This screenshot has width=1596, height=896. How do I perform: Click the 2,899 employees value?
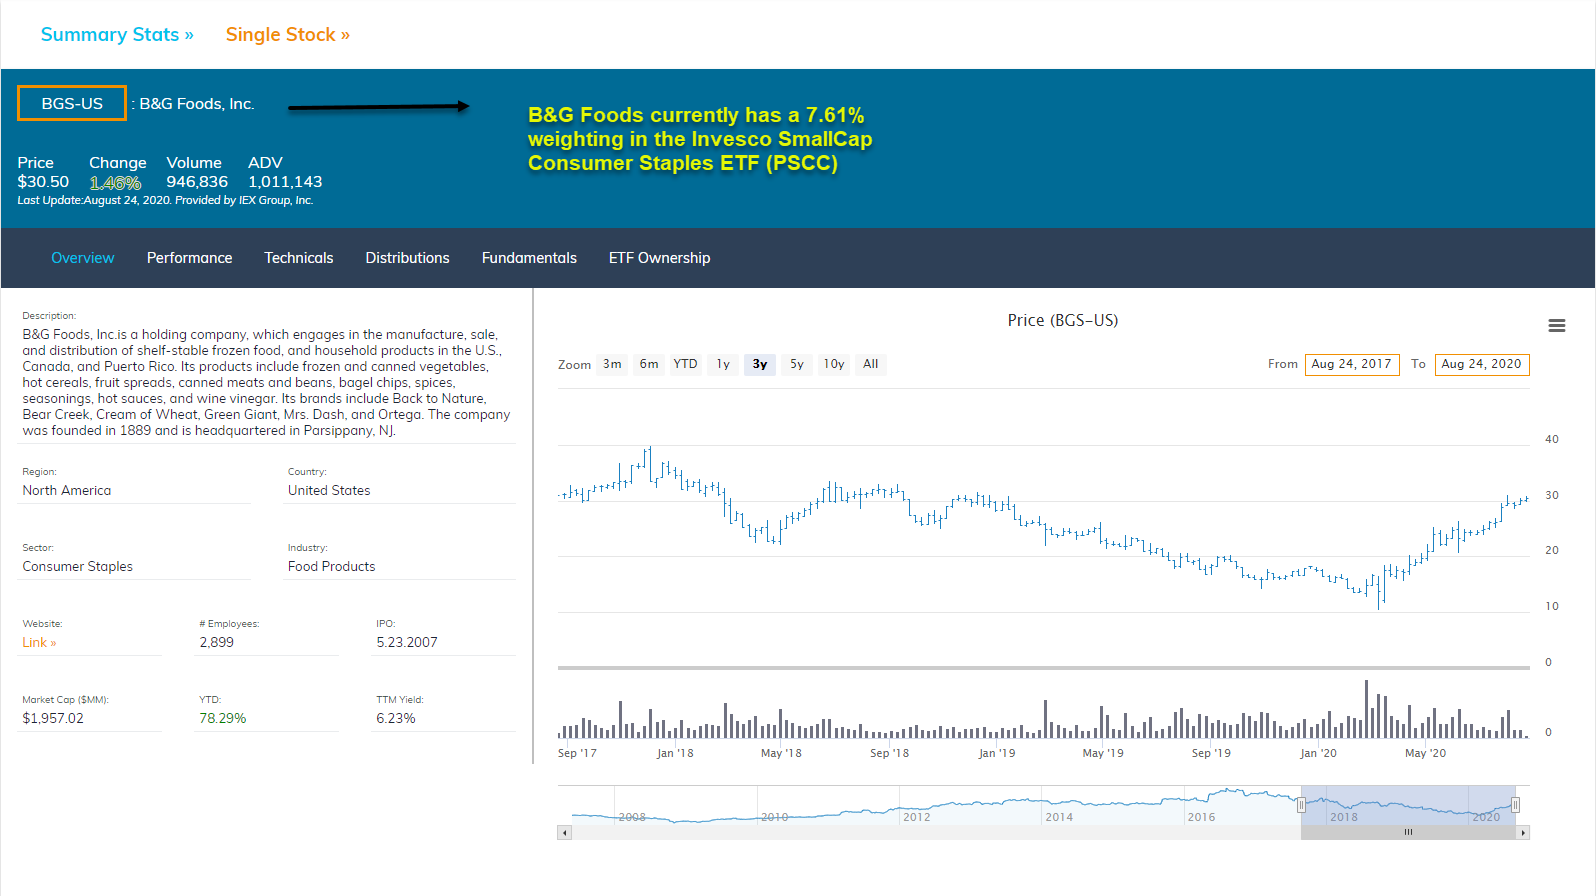point(217,643)
